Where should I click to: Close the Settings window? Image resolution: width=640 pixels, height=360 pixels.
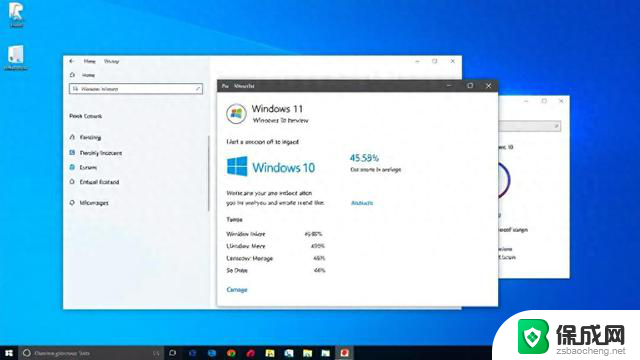pyautogui.click(x=453, y=61)
